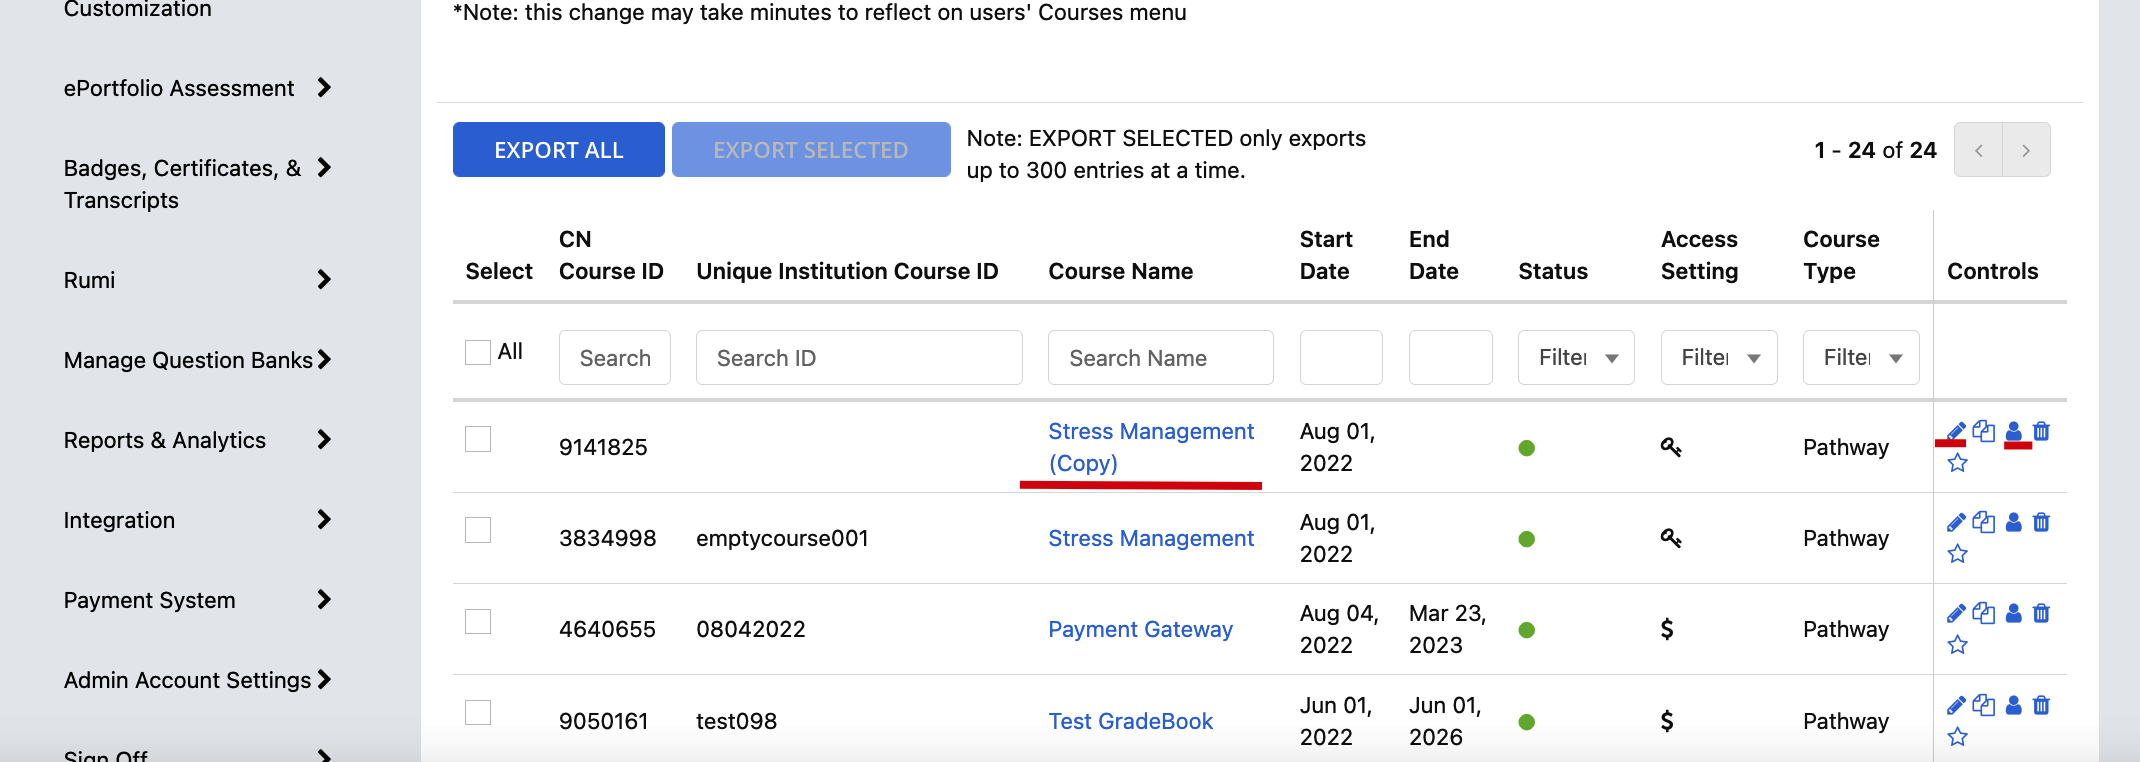Click dollar access icon for Payment Gateway
This screenshot has height=762, width=2140.
1667,629
